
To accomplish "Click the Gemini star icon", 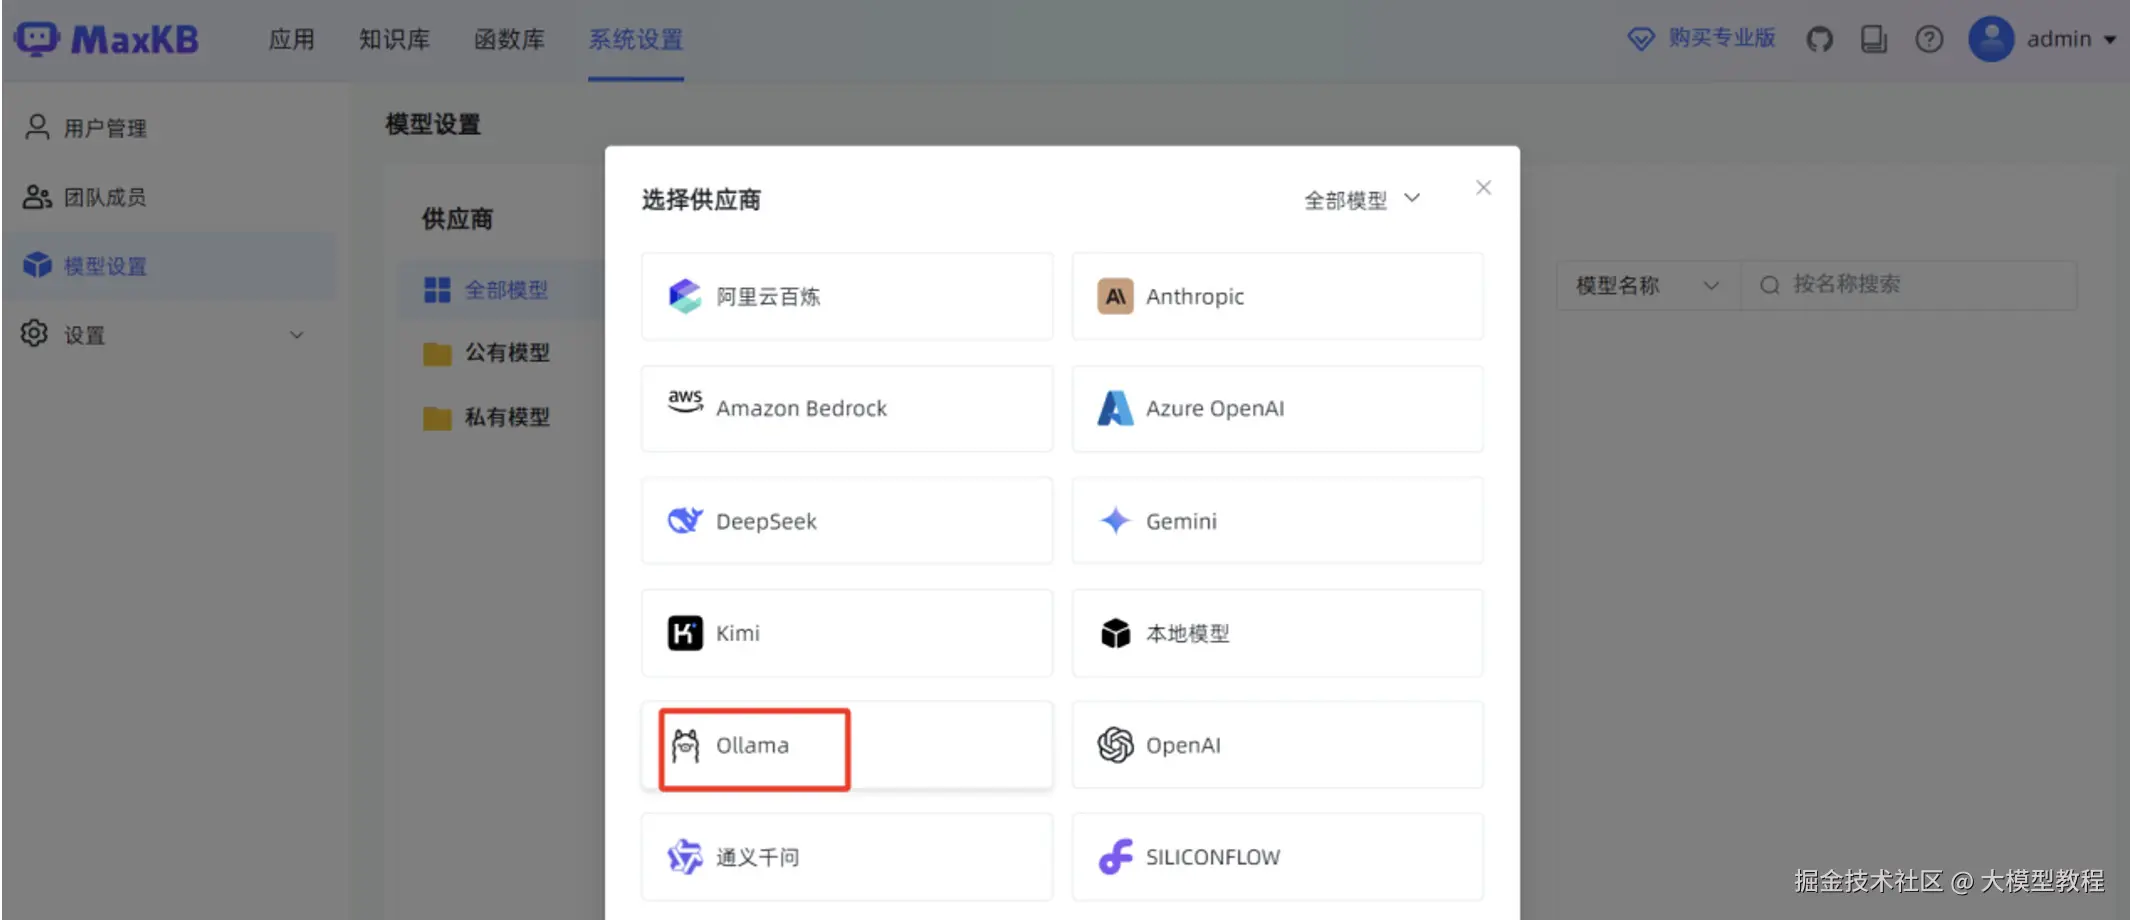I will (x=1115, y=521).
